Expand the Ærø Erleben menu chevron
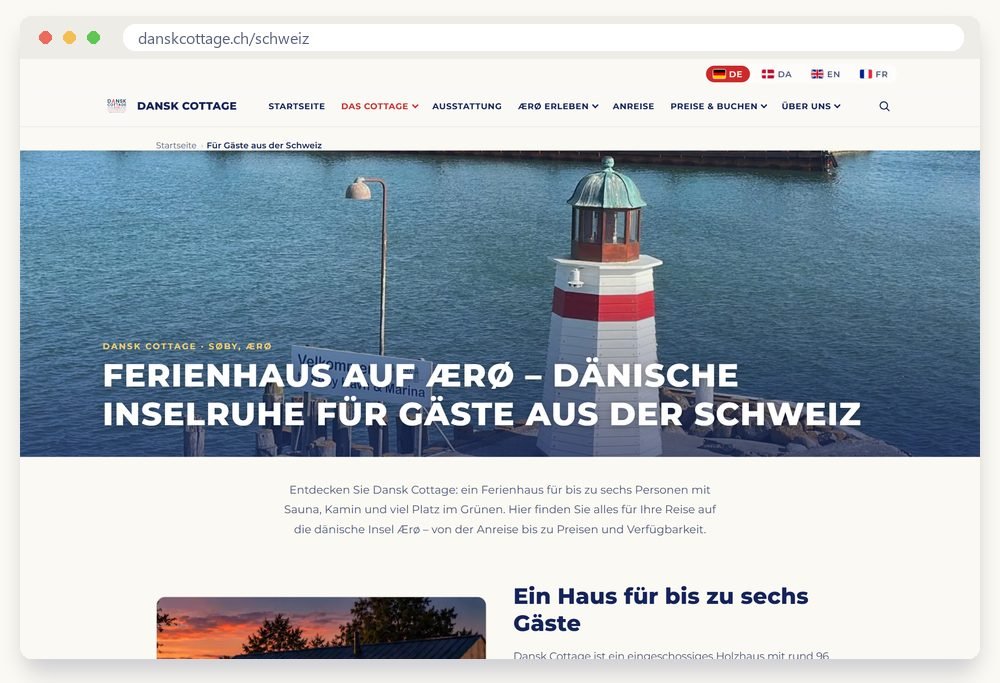This screenshot has height=683, width=1000. [595, 106]
